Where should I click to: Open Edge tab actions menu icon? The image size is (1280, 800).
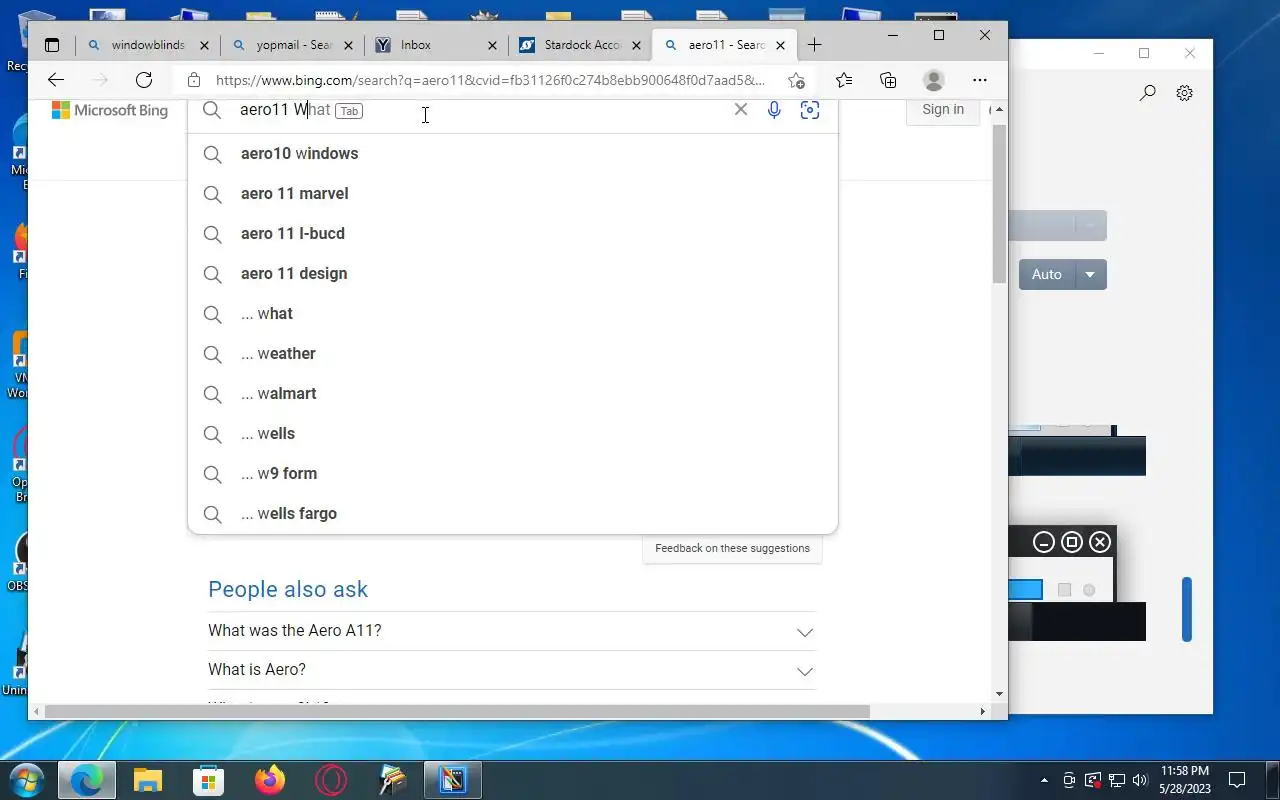(52, 45)
